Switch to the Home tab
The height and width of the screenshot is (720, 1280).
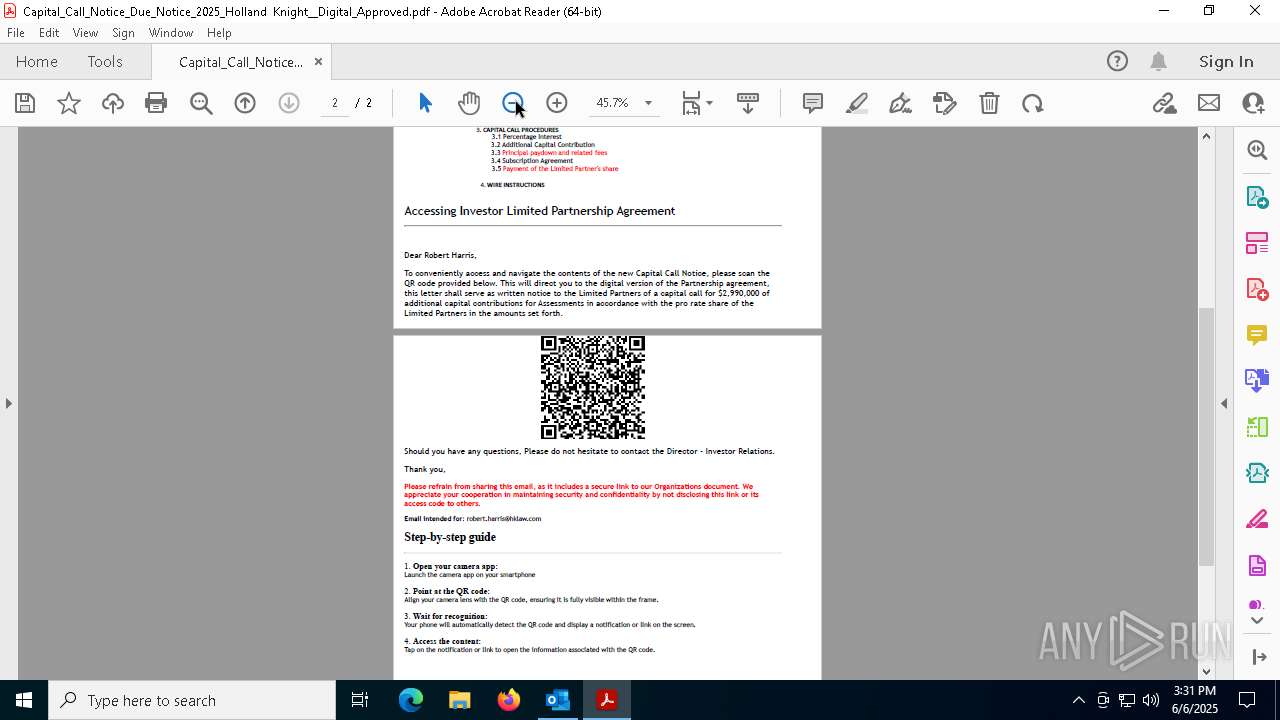click(37, 62)
